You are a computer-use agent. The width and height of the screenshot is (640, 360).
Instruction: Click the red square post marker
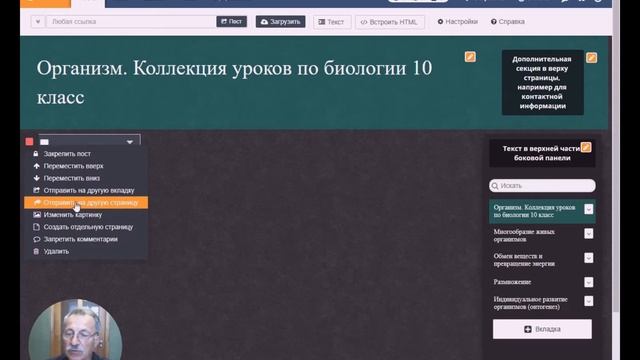[29, 142]
